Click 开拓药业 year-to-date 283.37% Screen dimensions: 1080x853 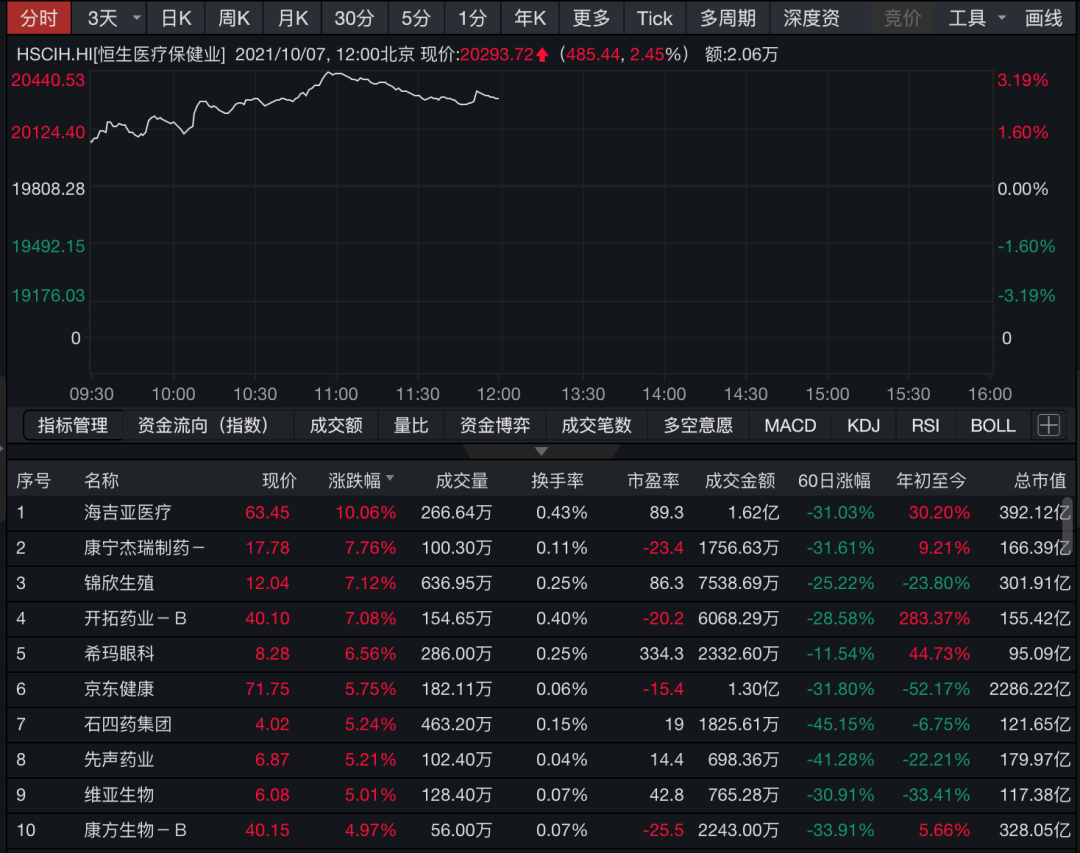click(x=934, y=618)
